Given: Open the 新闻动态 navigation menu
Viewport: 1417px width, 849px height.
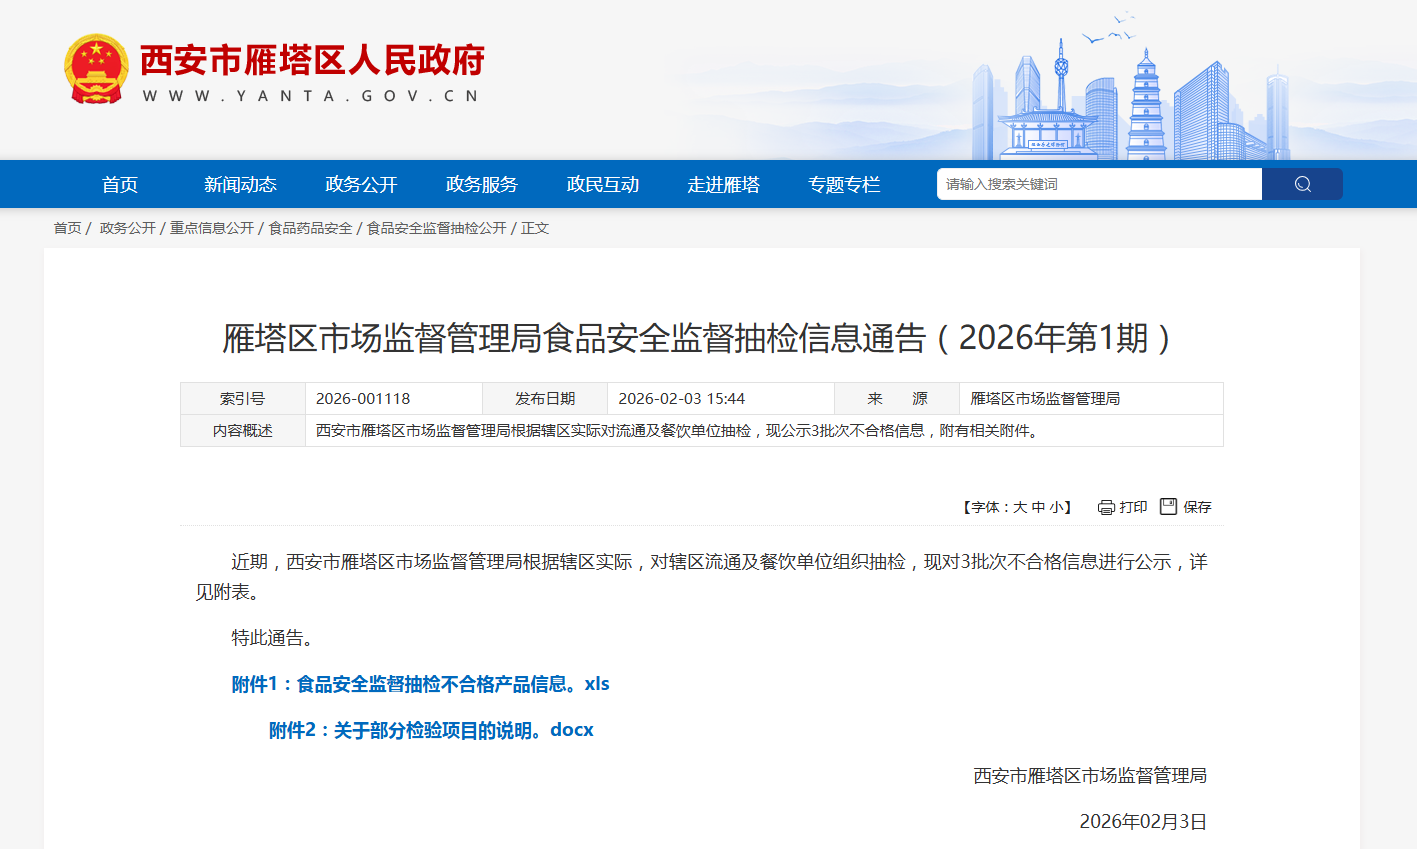Looking at the screenshot, I should (240, 185).
